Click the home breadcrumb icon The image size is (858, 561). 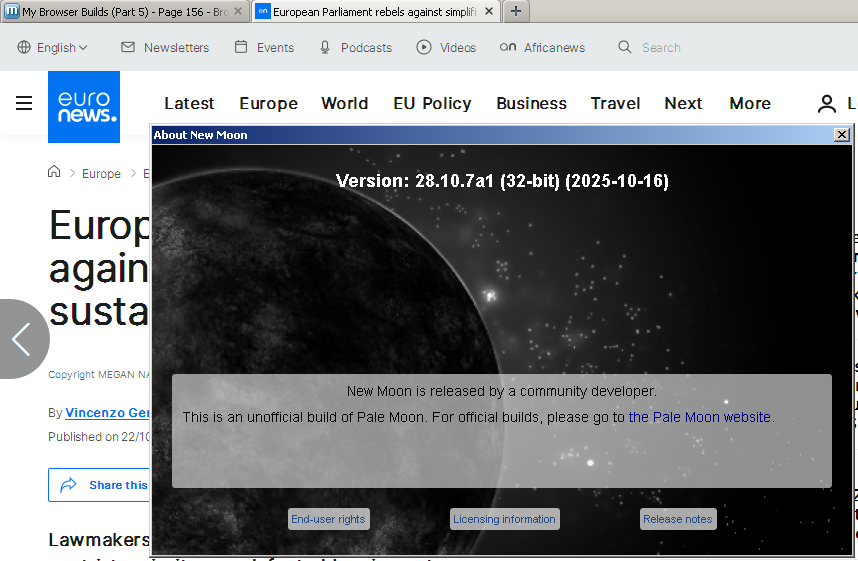click(54, 172)
